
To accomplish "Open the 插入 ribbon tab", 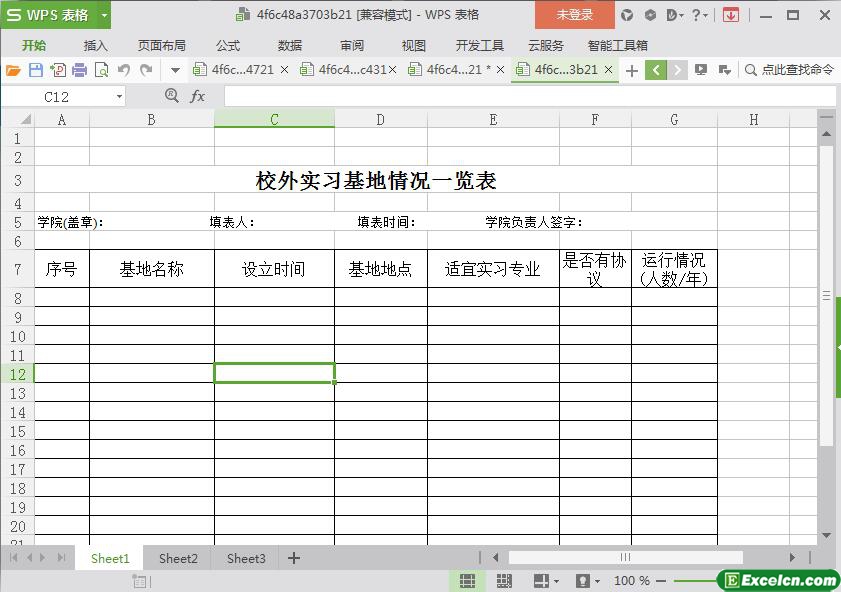I will [96, 45].
